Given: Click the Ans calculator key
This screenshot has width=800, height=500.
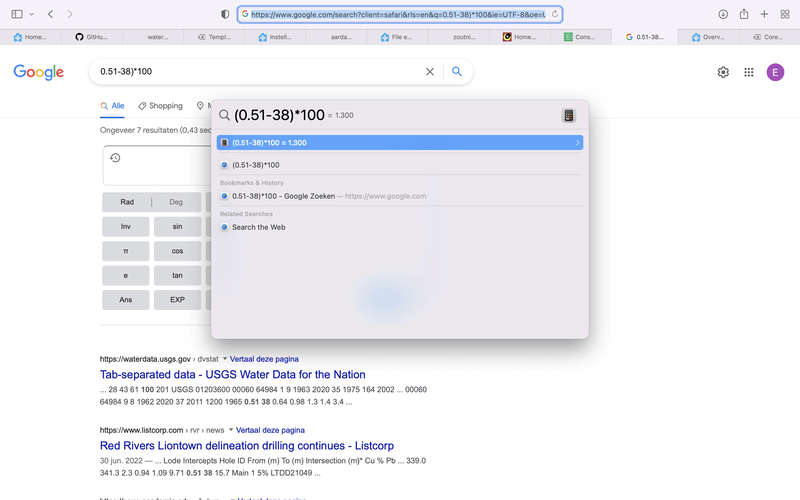Looking at the screenshot, I should [126, 300].
